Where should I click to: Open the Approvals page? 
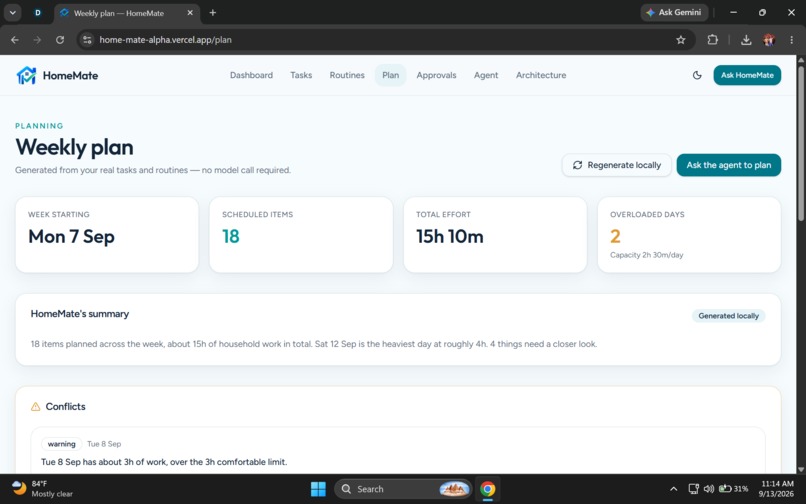436,75
